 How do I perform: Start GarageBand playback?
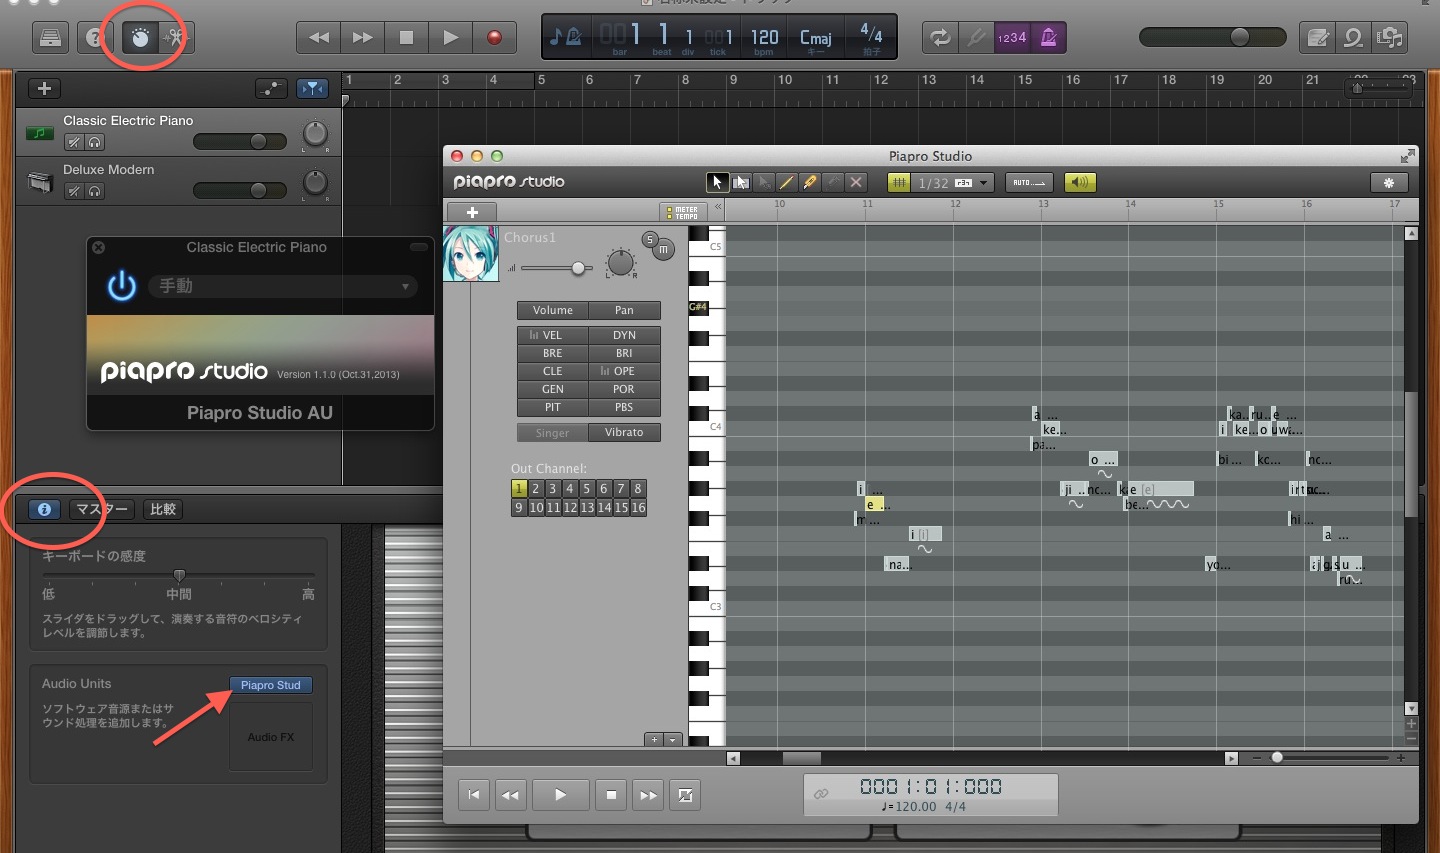click(x=450, y=38)
